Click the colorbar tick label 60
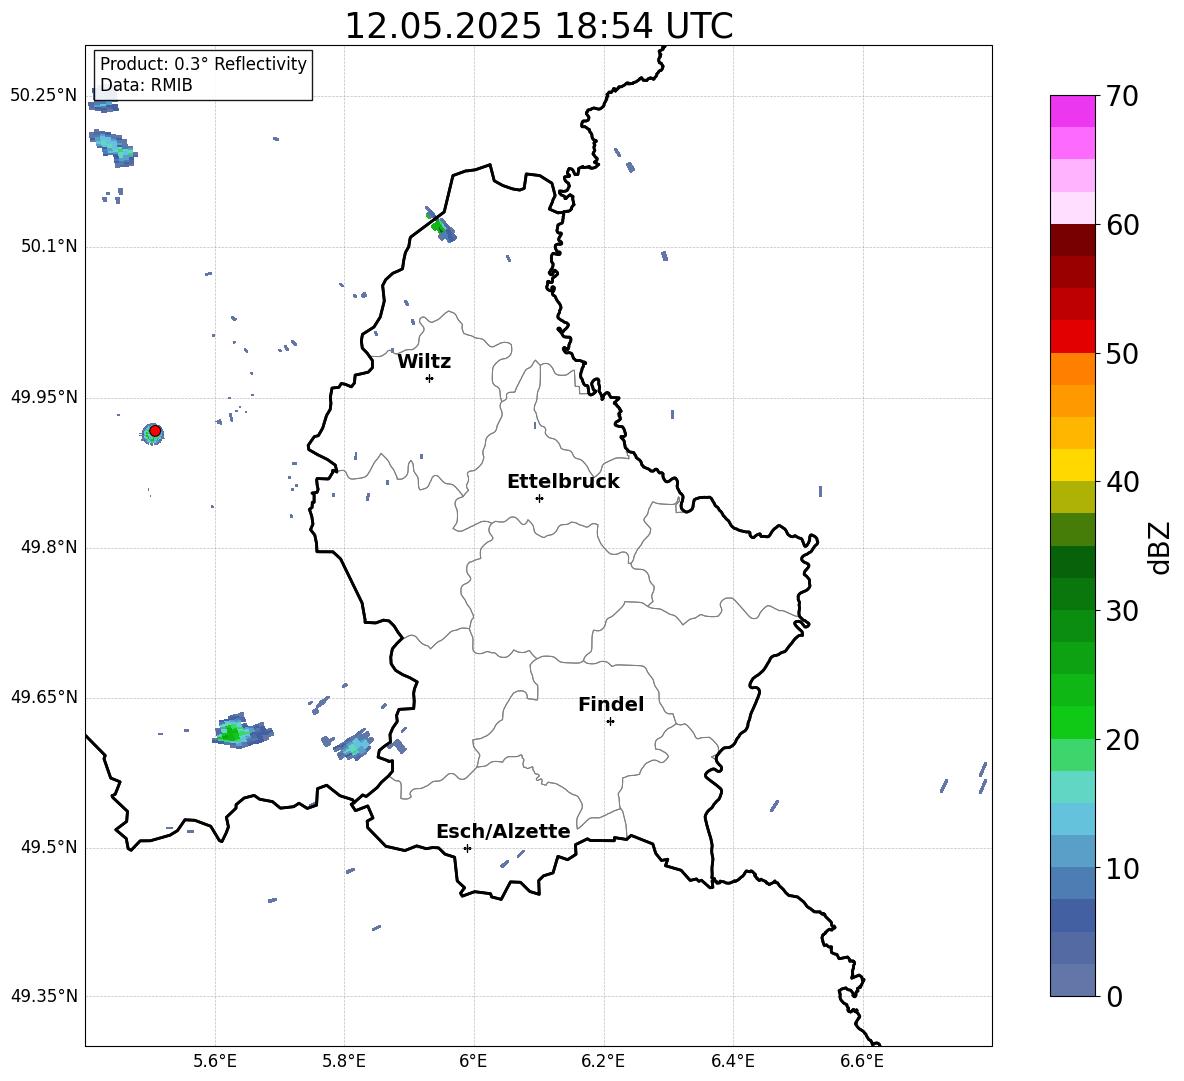The image size is (1184, 1081). (1123, 225)
